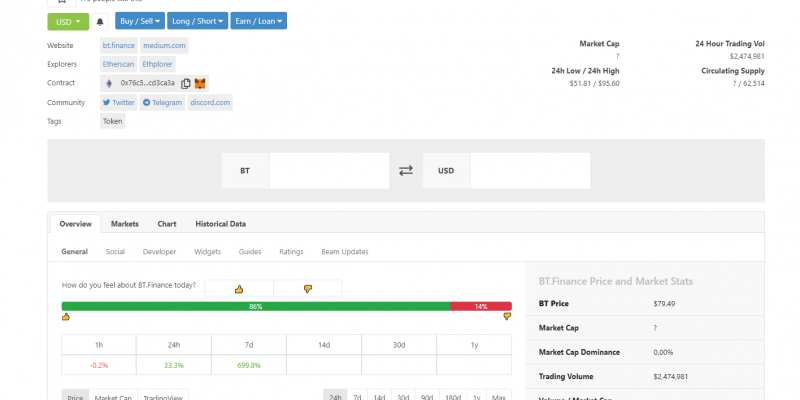Click the contract address 0x76c5...cd3ca3a
Viewport: 800px width, 400px height.
tap(147, 83)
